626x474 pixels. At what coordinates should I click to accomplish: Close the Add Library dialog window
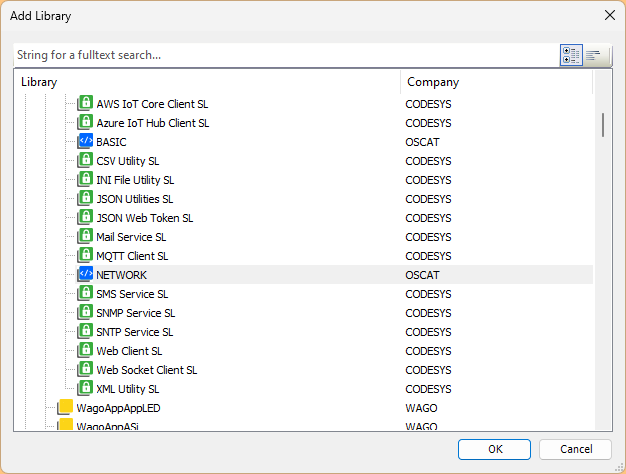(610, 16)
